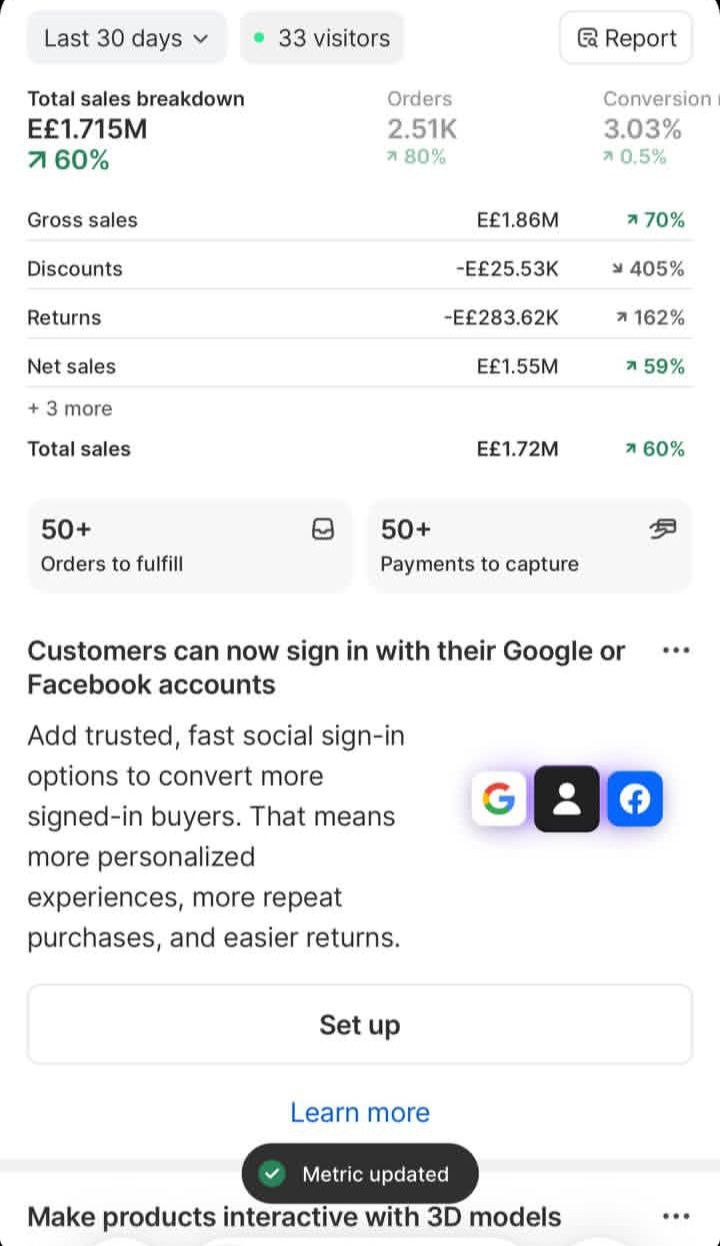Click the Google sign-in icon
The image size is (720, 1246).
click(x=499, y=798)
